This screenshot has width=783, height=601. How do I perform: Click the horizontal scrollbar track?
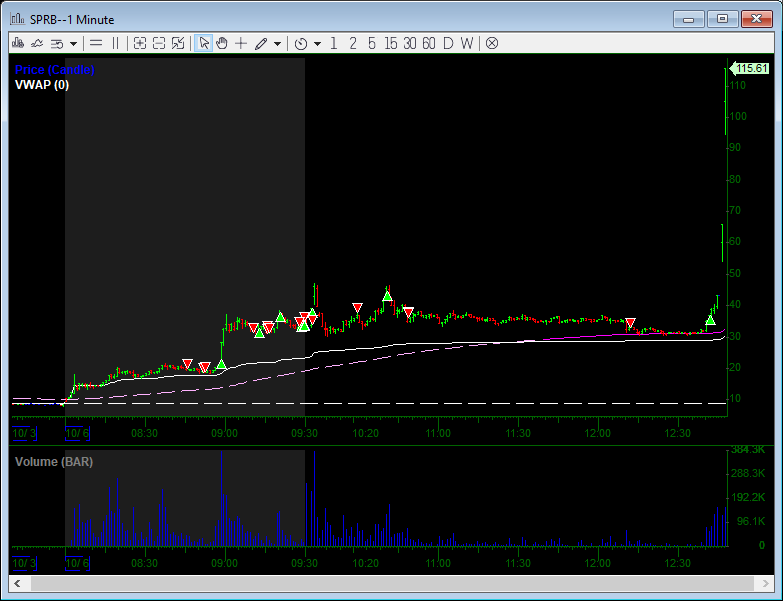tap(392, 583)
